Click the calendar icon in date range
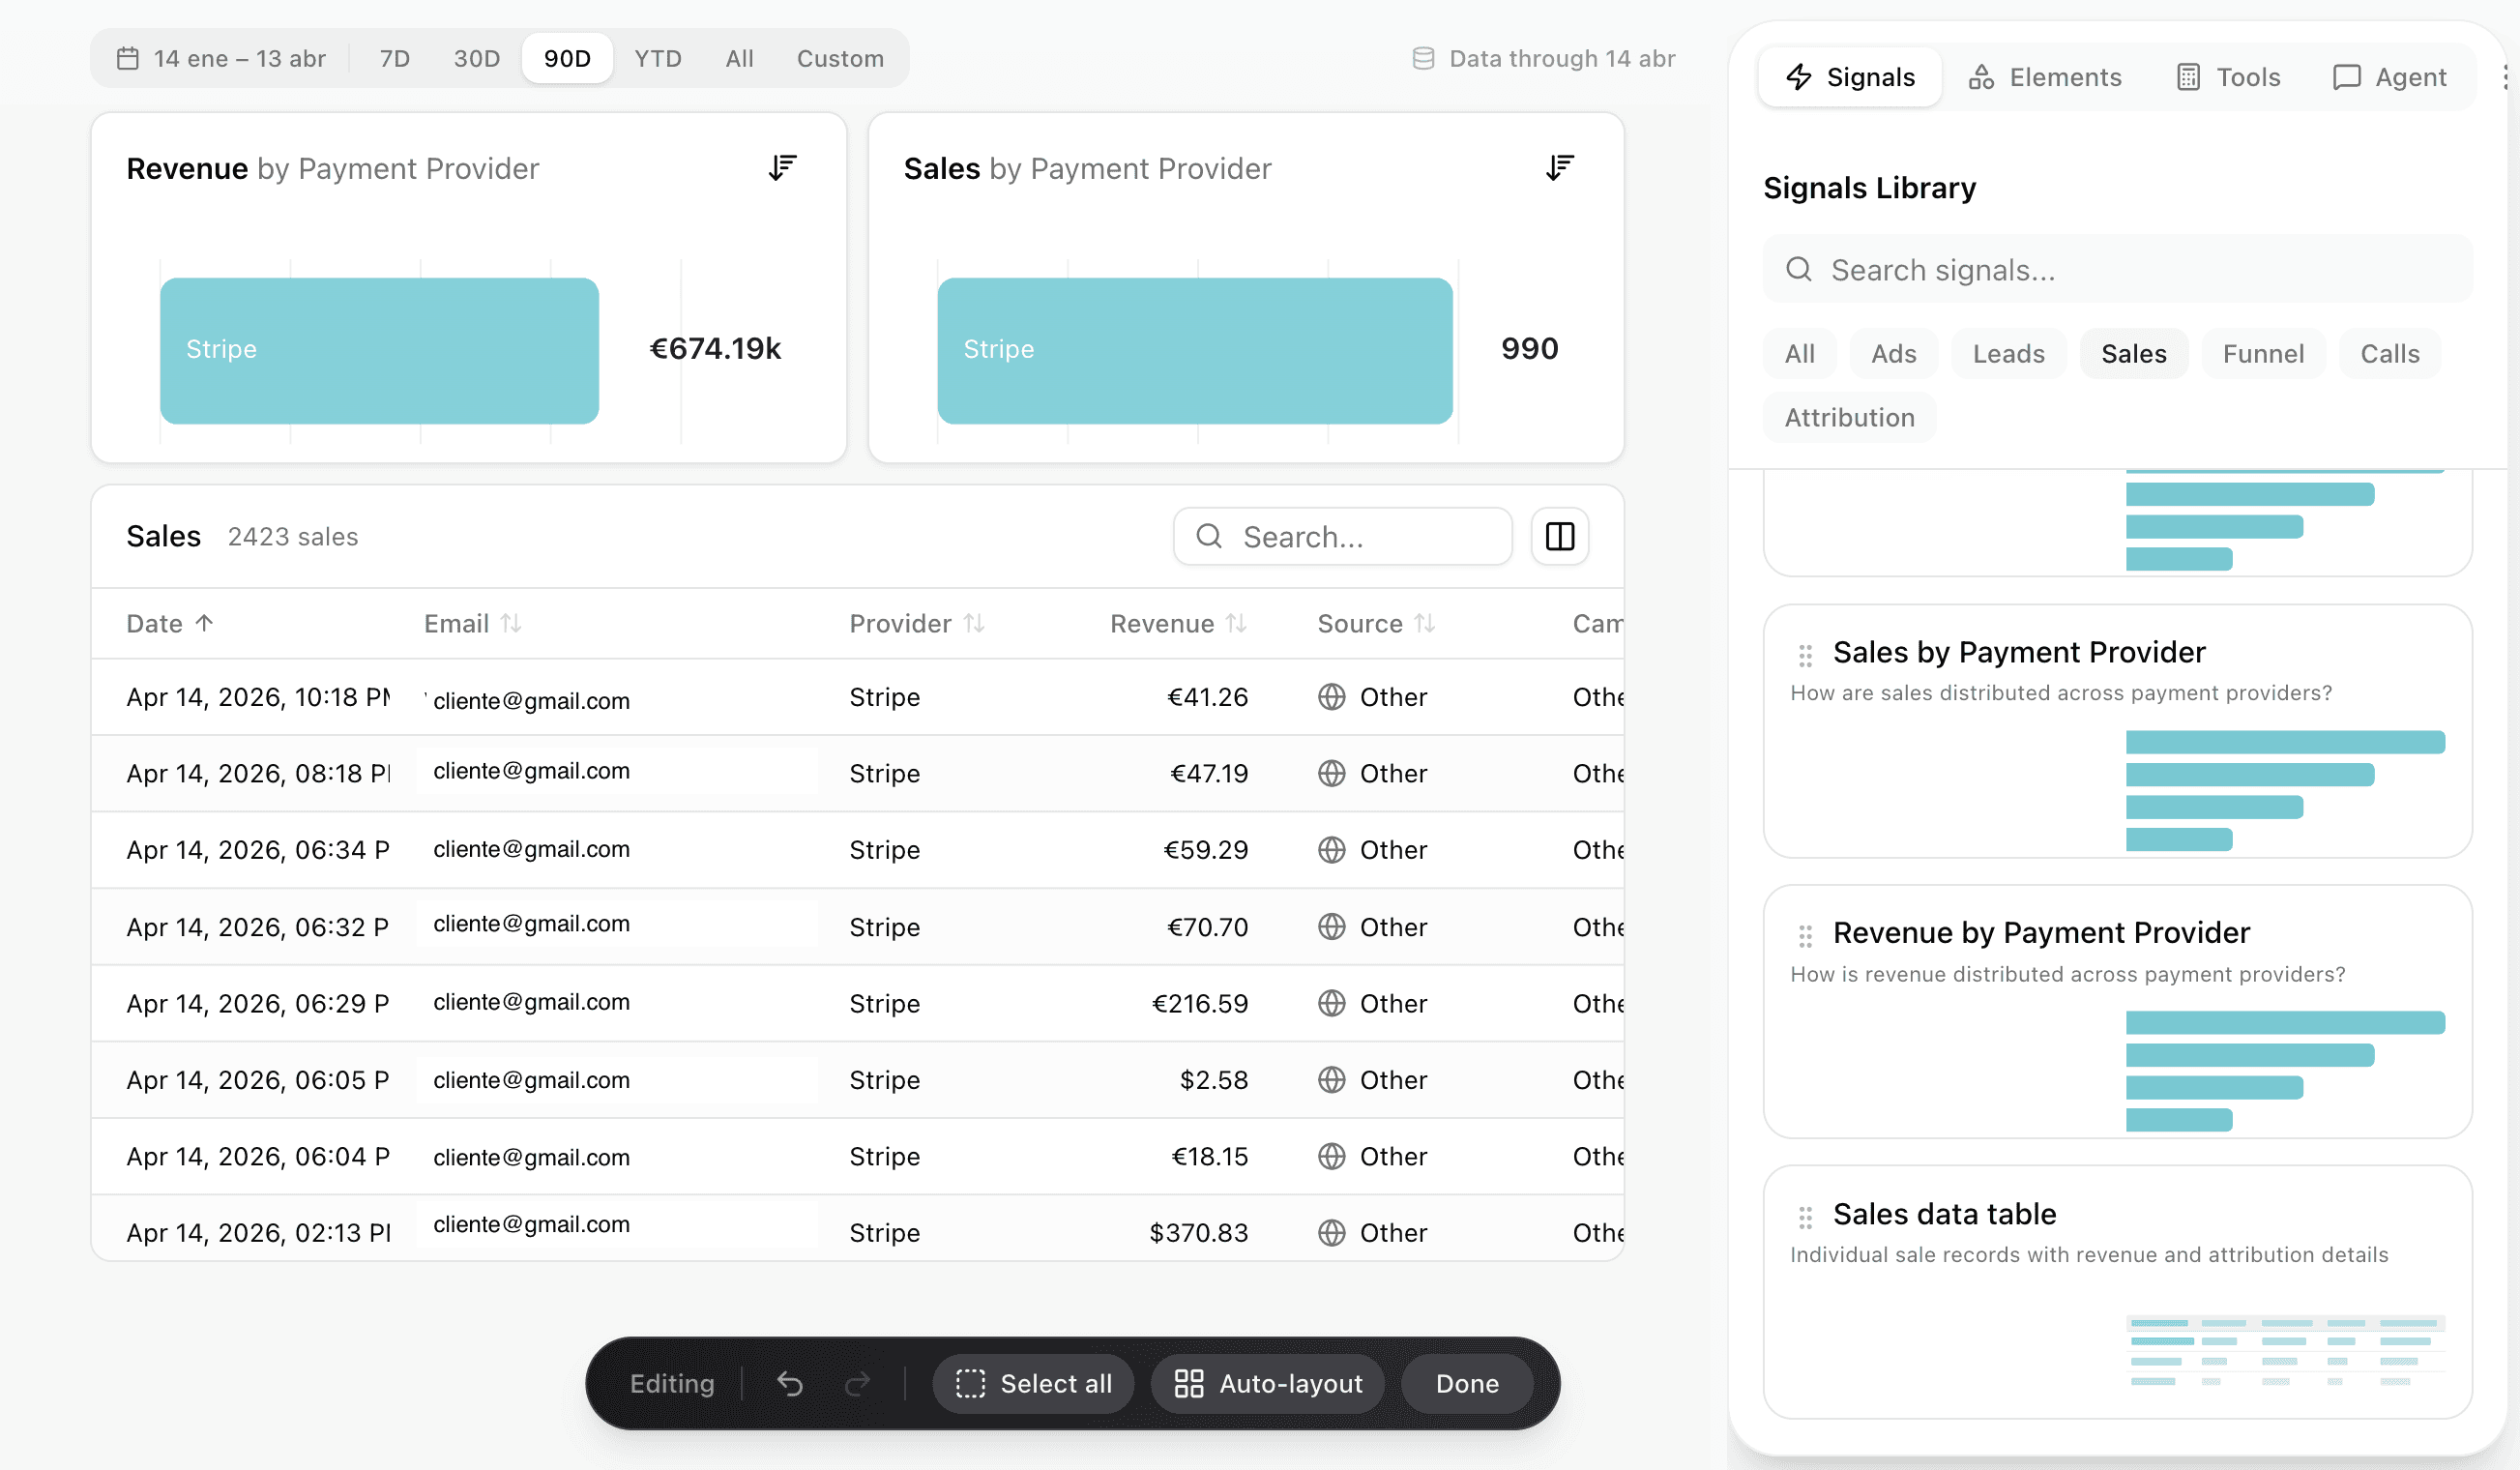Image resolution: width=2520 pixels, height=1470 pixels. (128, 58)
